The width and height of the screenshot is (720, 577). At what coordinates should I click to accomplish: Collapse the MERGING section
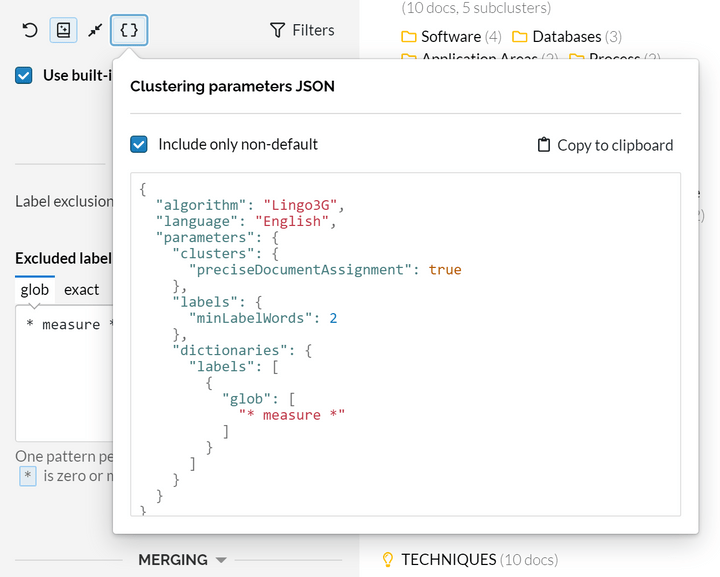pyautogui.click(x=182, y=560)
